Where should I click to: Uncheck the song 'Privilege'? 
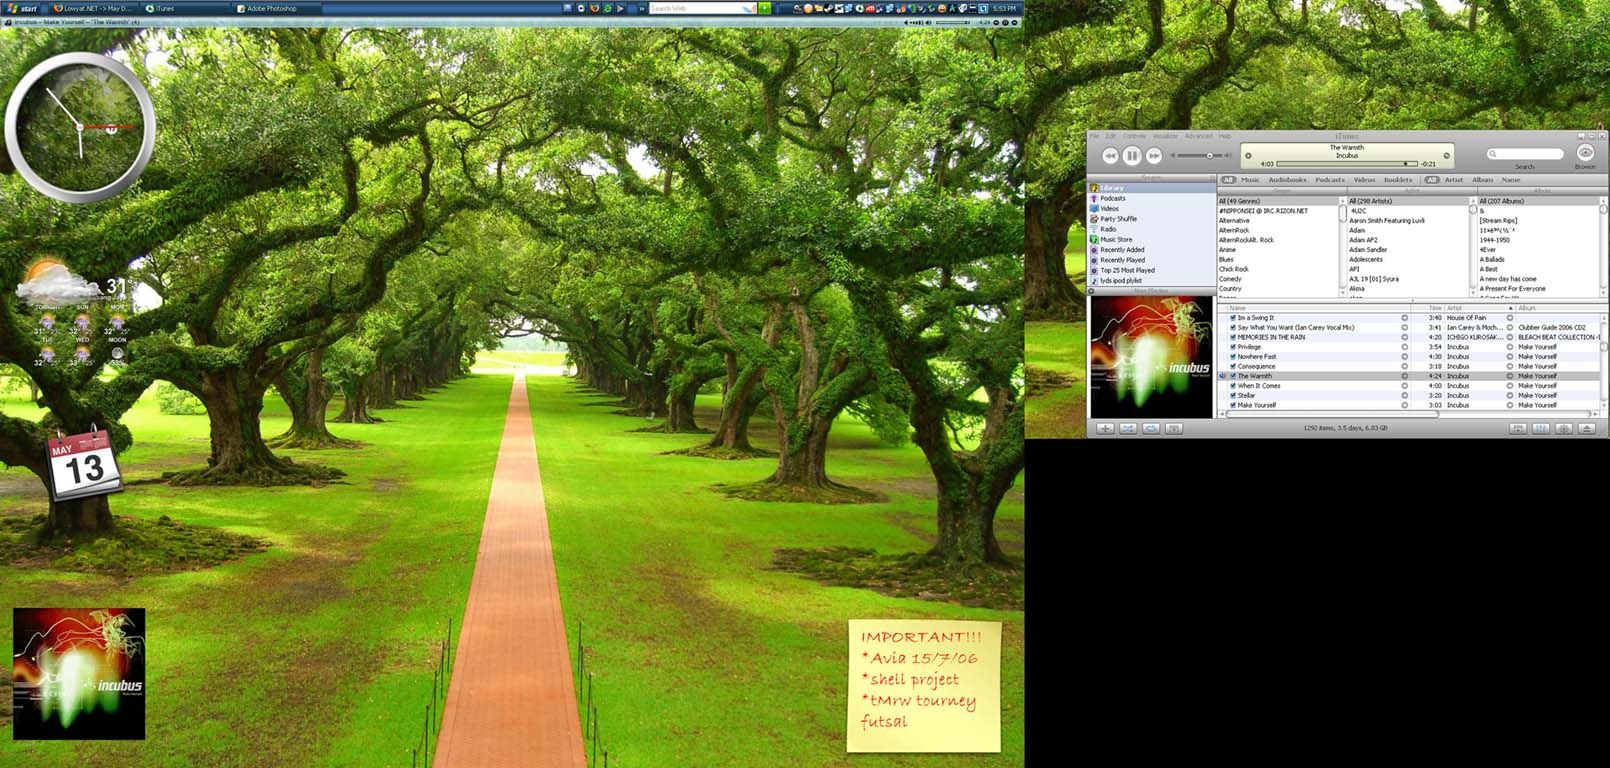click(x=1233, y=347)
